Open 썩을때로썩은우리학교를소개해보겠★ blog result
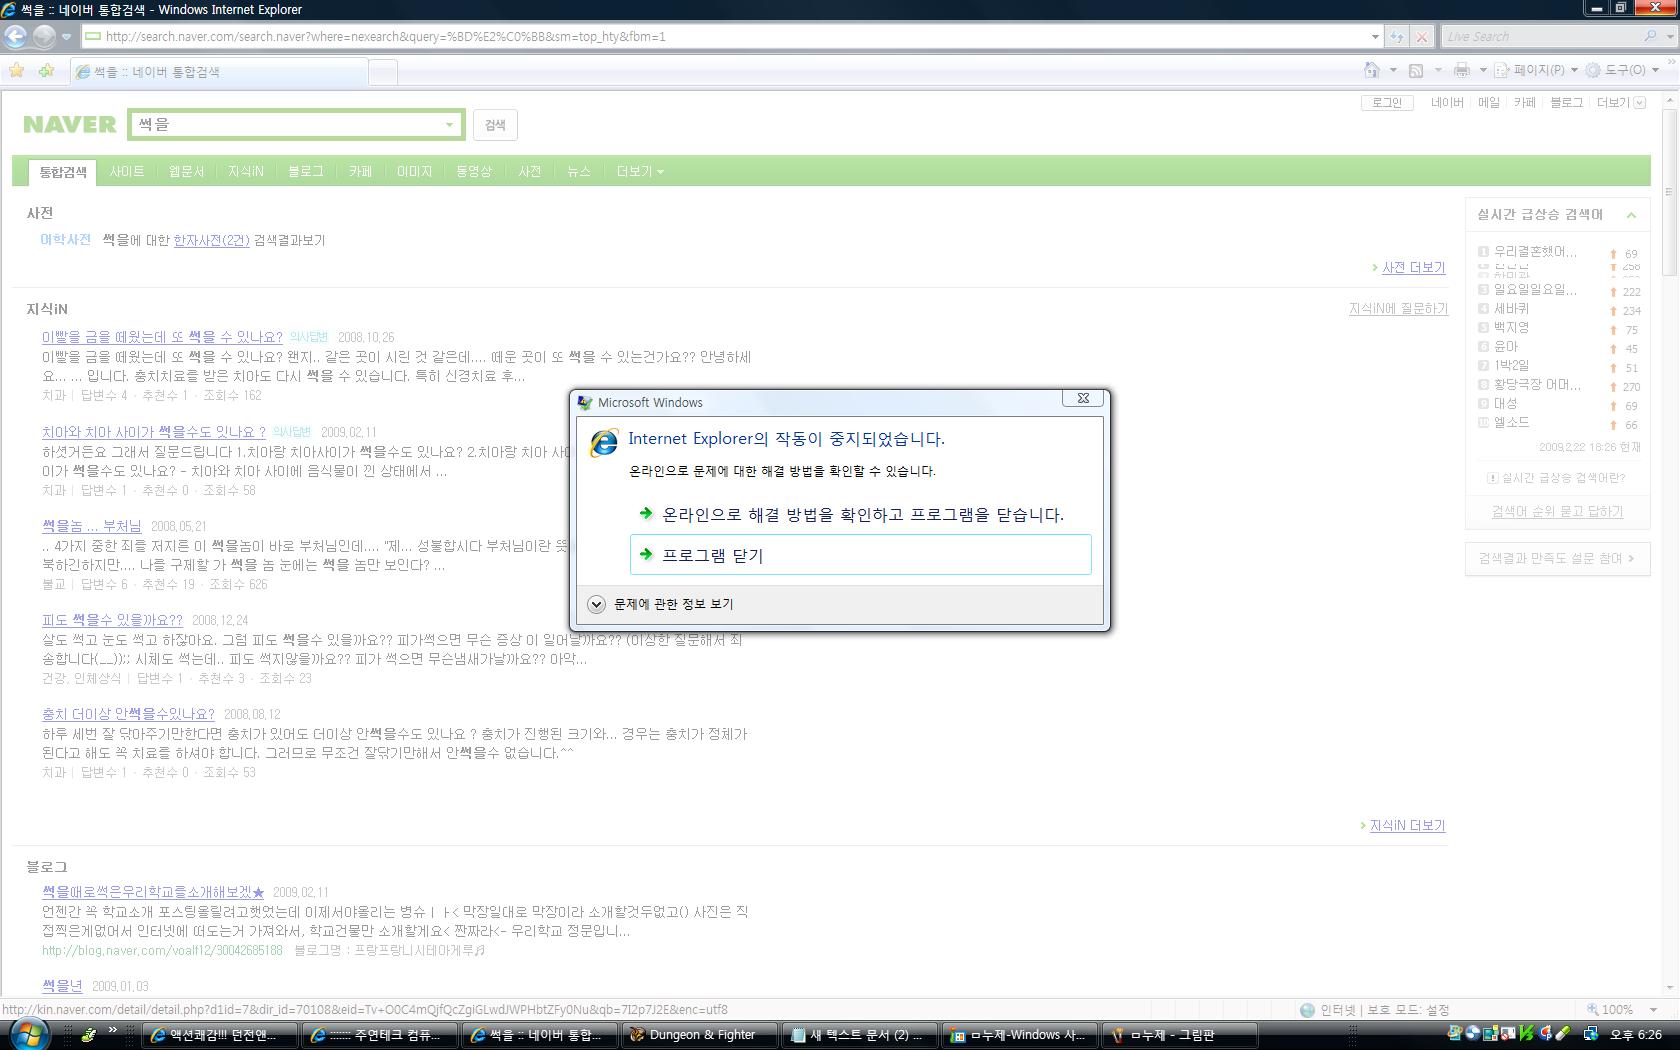Image resolution: width=1680 pixels, height=1050 pixels. click(x=153, y=892)
